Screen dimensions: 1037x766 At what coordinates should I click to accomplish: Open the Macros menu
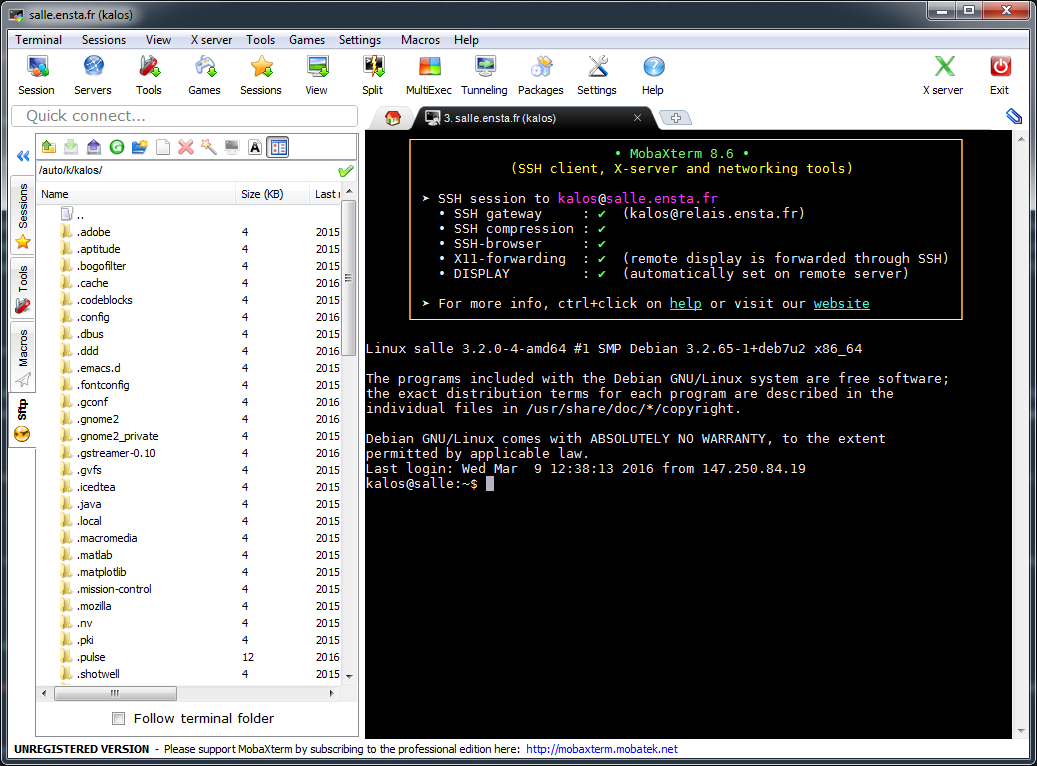pos(420,40)
